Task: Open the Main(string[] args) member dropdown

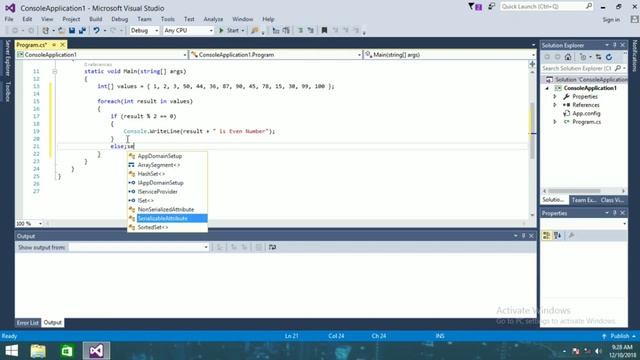Action: (x=449, y=55)
